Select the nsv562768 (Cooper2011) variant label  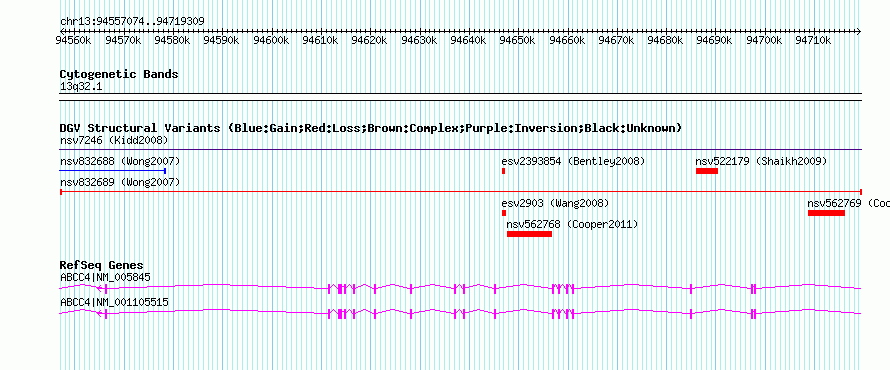coord(572,225)
